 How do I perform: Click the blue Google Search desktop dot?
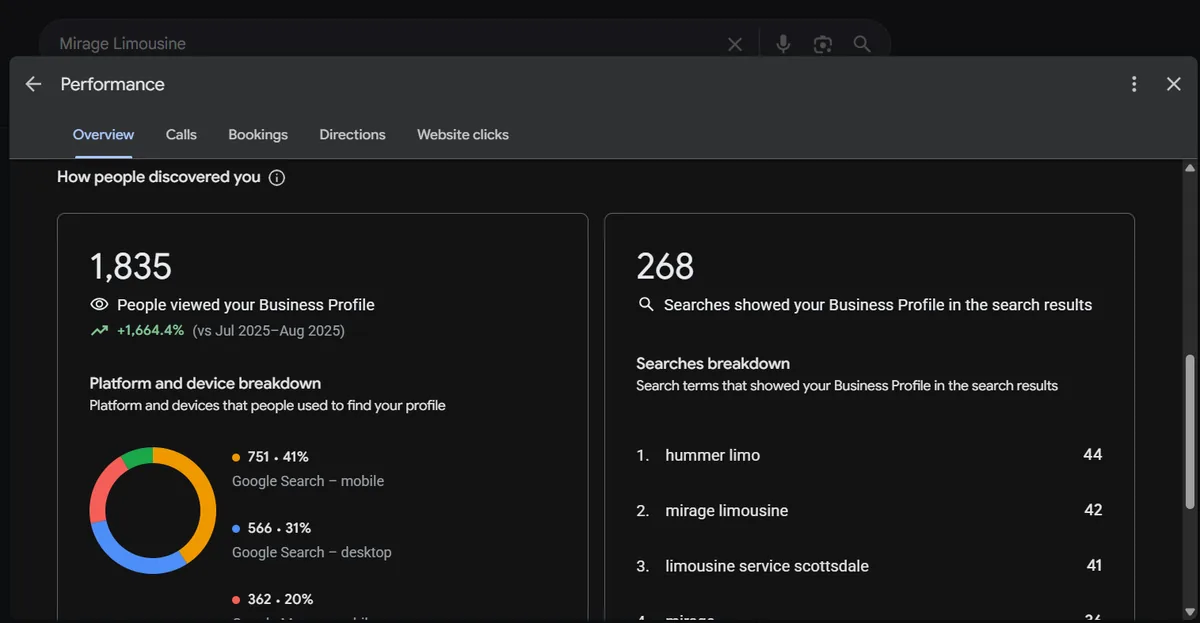[236, 528]
